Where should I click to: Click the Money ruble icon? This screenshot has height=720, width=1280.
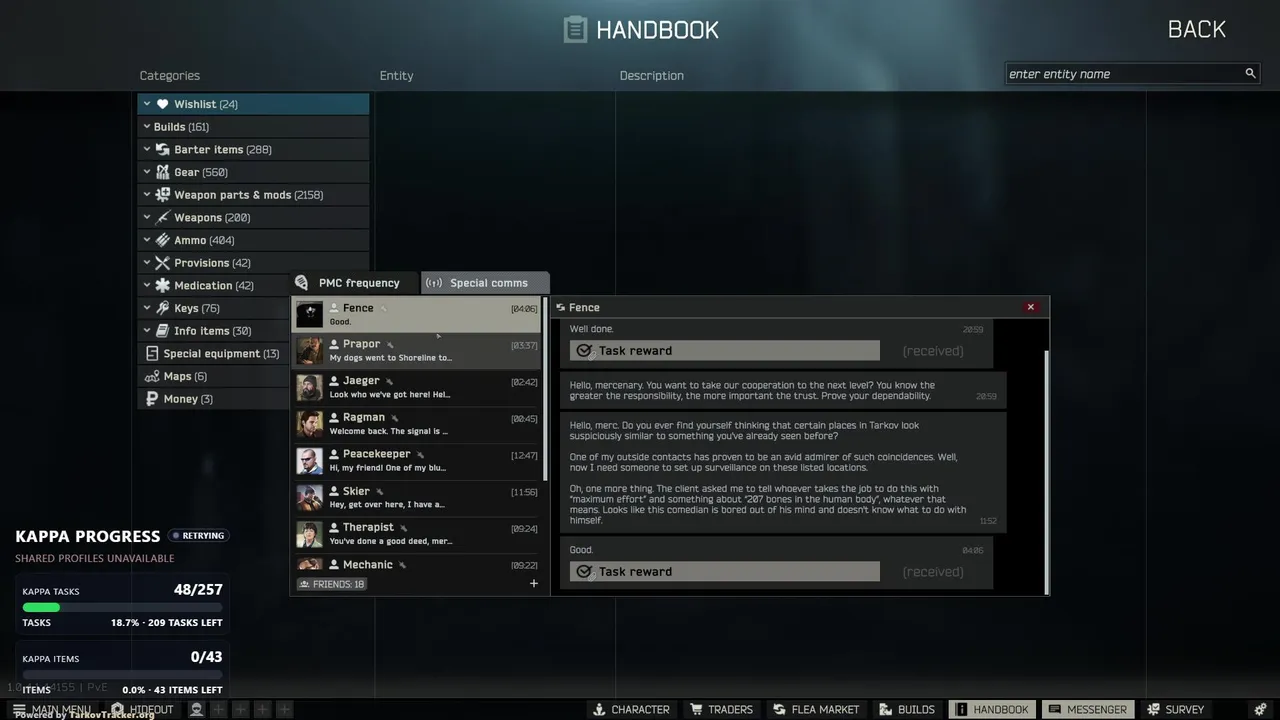(x=152, y=399)
